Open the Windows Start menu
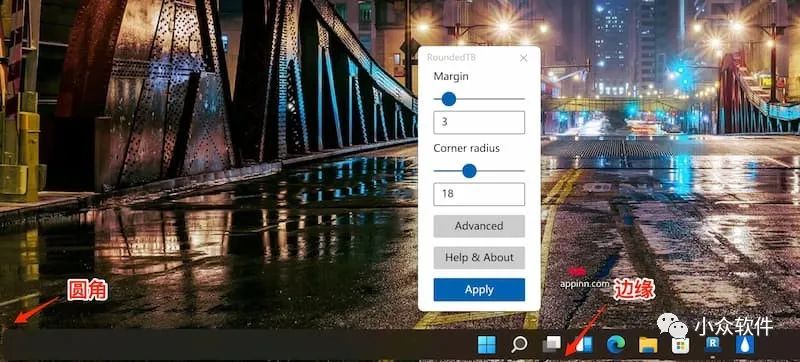 pyautogui.click(x=487, y=345)
